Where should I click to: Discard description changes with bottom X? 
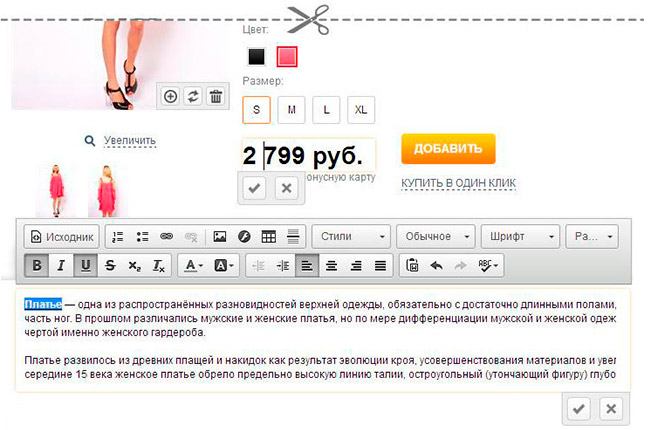point(611,409)
